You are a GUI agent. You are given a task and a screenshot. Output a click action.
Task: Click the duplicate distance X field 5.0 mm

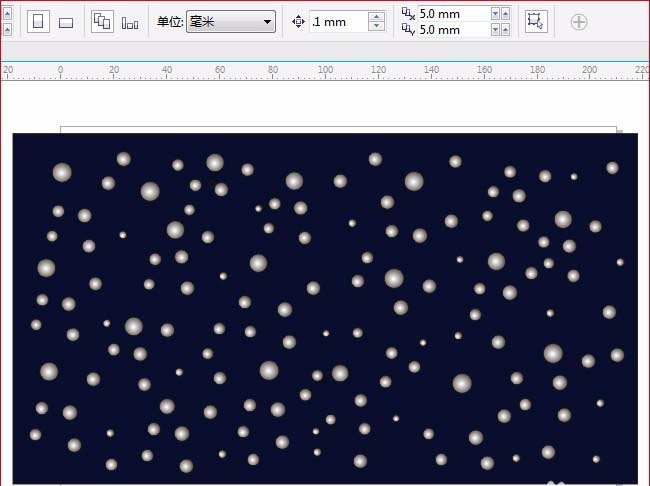pyautogui.click(x=454, y=14)
